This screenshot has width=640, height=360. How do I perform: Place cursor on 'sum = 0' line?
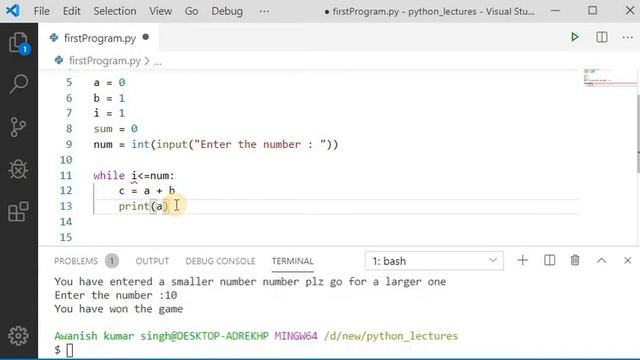point(116,129)
